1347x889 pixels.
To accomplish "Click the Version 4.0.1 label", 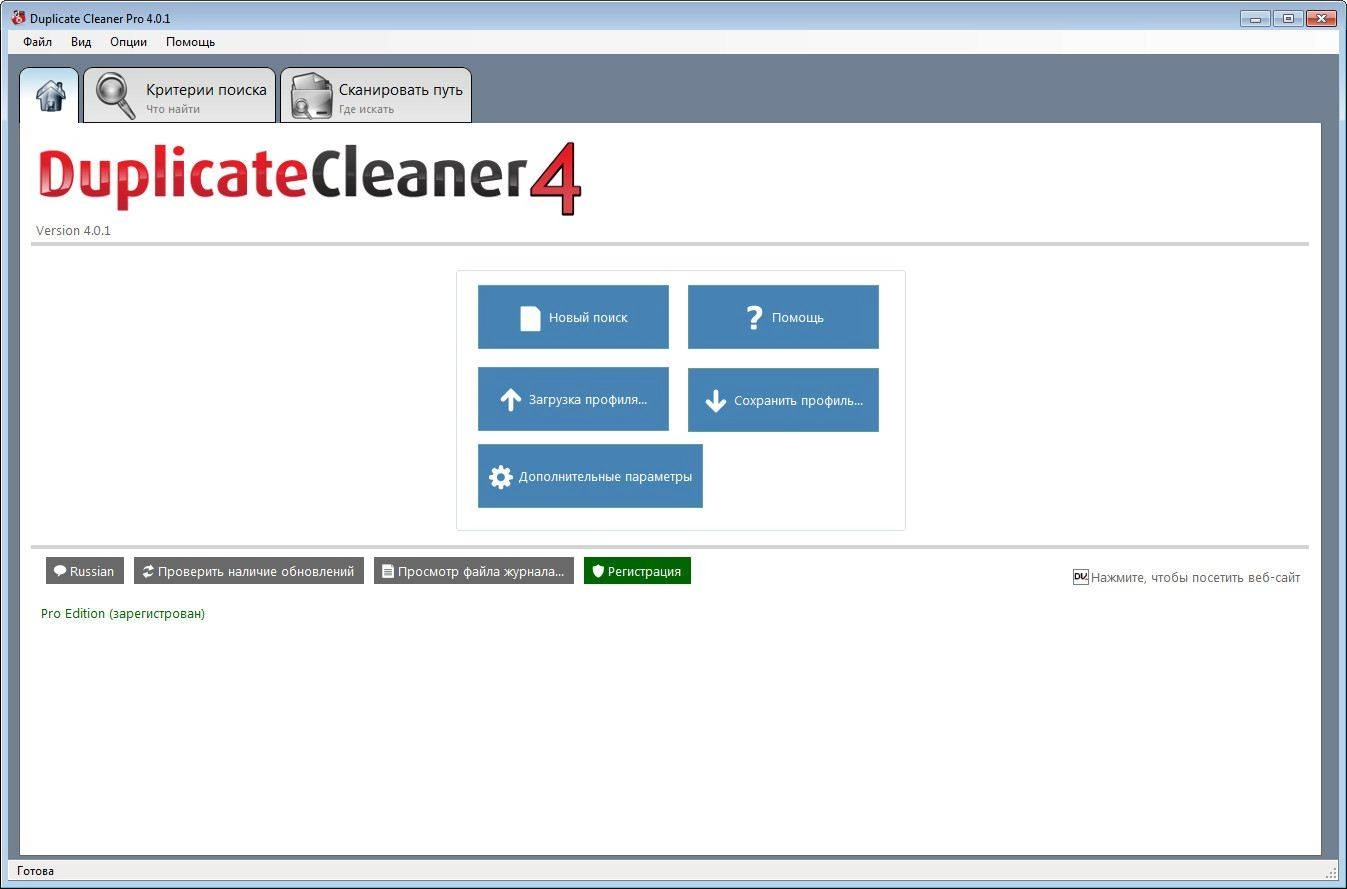I will coord(73,230).
